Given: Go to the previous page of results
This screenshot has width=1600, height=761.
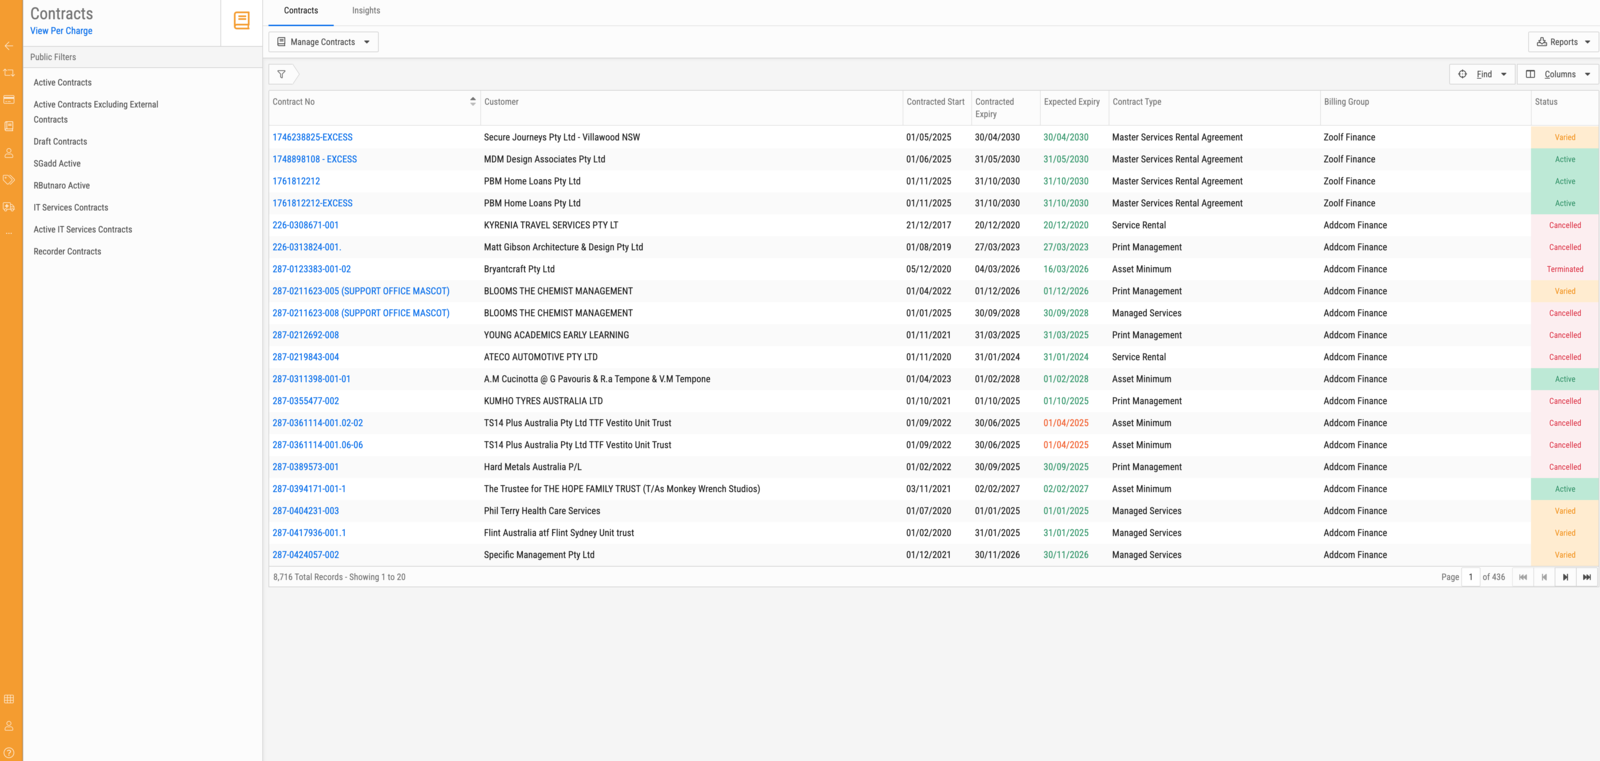Looking at the screenshot, I should 1544,577.
